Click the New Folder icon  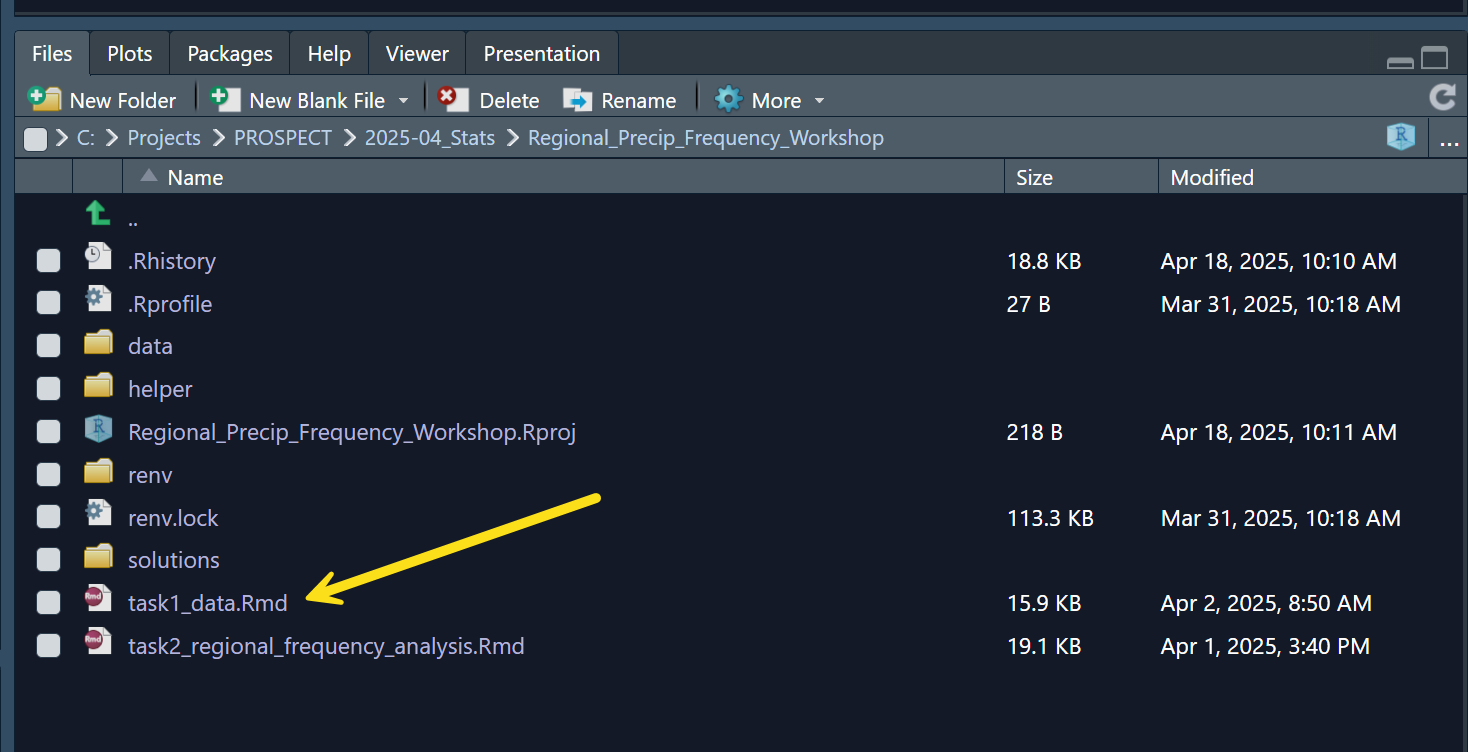click(45, 99)
